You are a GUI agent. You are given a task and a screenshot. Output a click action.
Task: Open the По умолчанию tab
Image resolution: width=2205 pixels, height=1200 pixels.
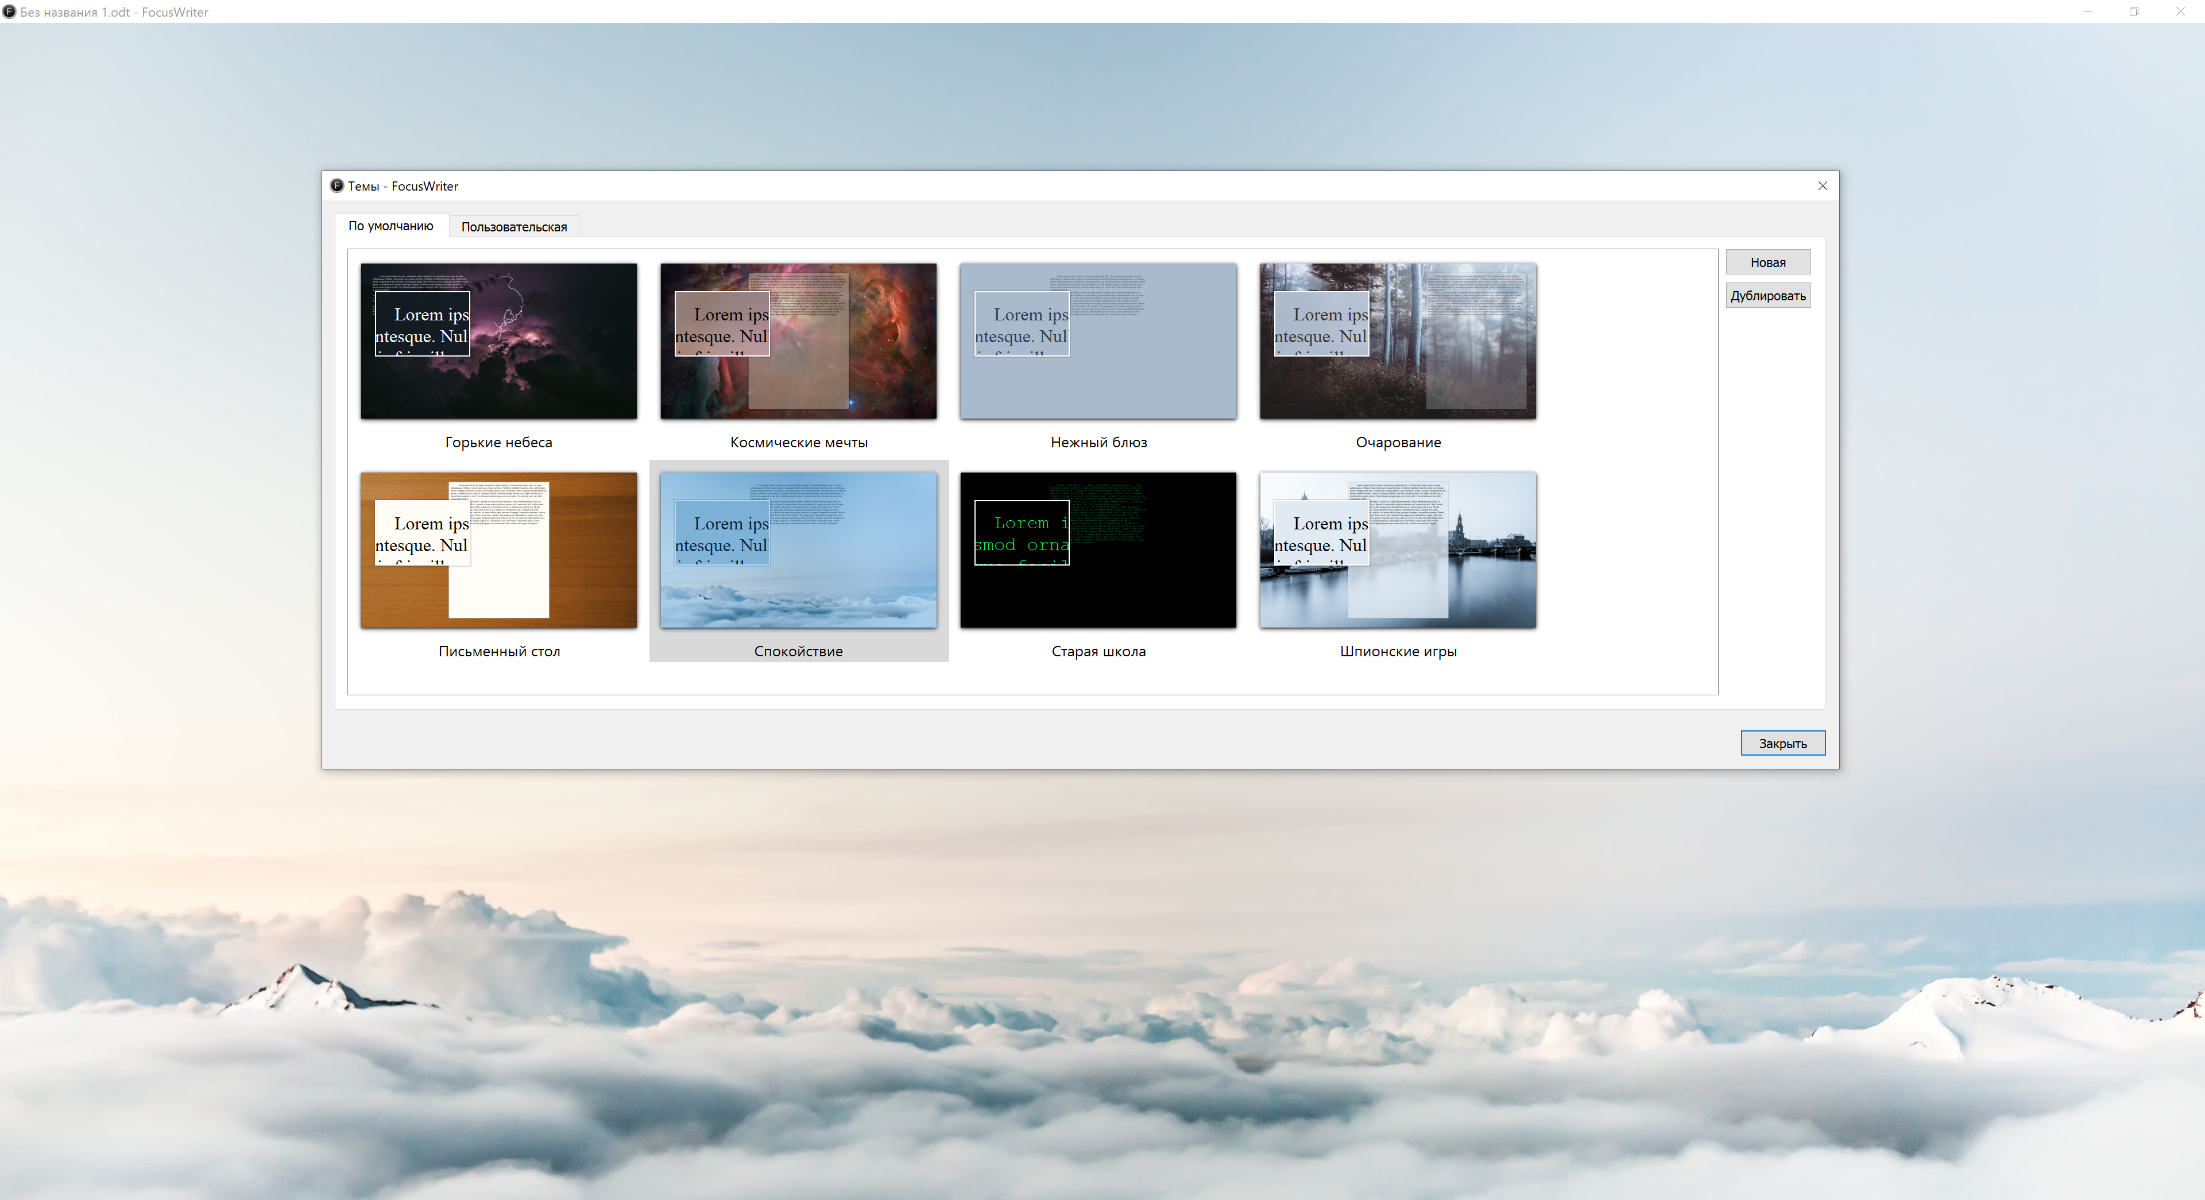(391, 226)
